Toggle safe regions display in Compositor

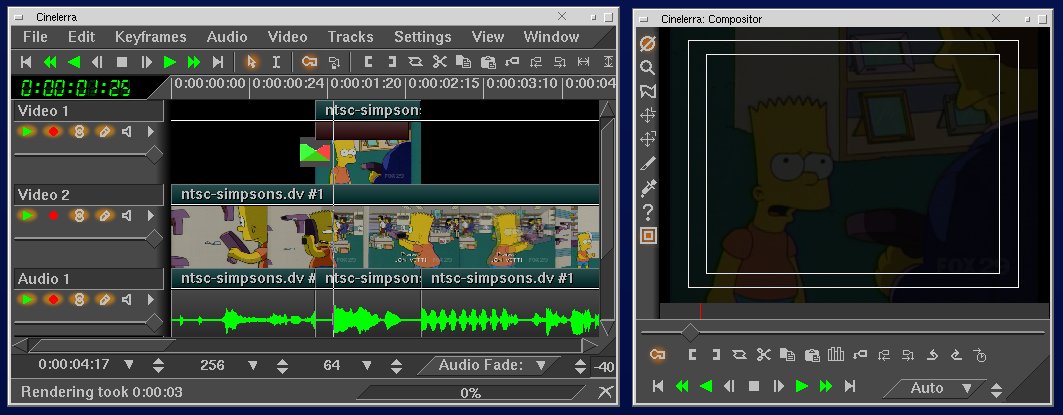point(648,236)
